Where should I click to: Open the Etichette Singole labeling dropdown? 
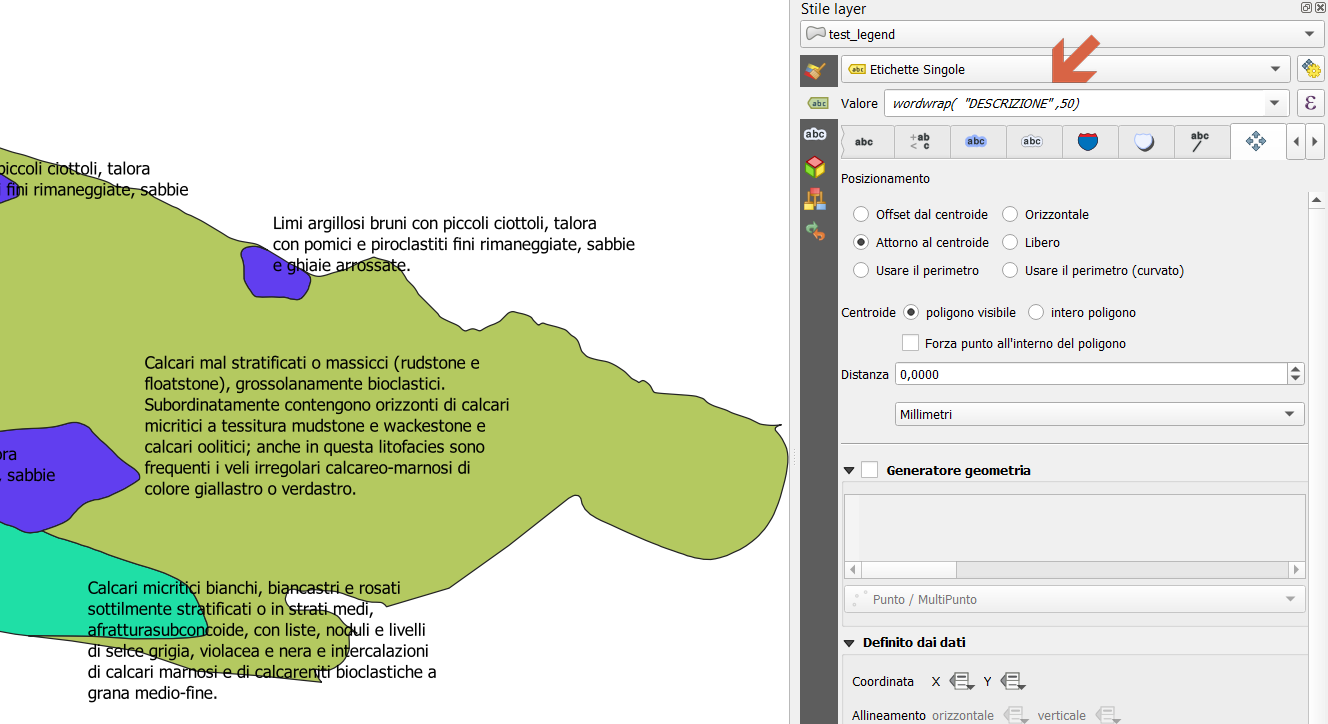click(x=1064, y=70)
